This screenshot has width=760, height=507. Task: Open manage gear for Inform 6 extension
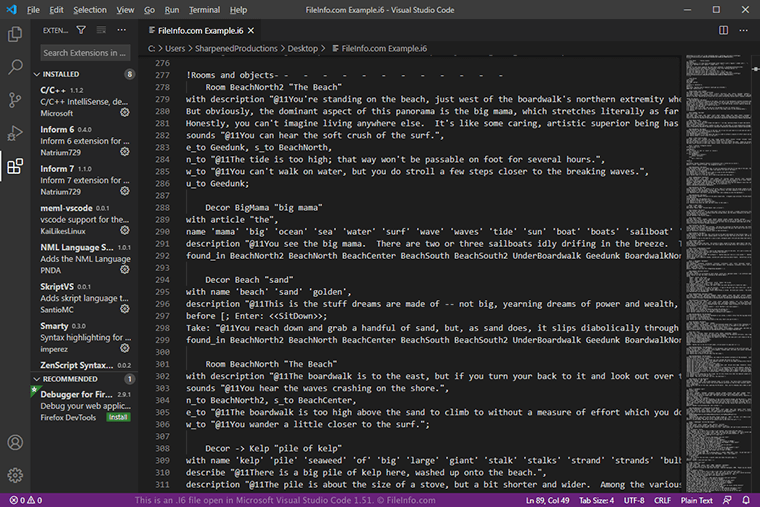(125, 153)
